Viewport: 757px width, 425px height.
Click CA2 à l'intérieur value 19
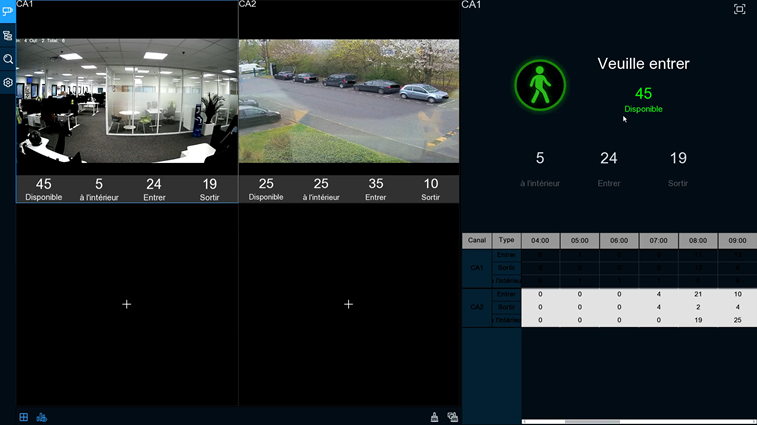[698, 320]
